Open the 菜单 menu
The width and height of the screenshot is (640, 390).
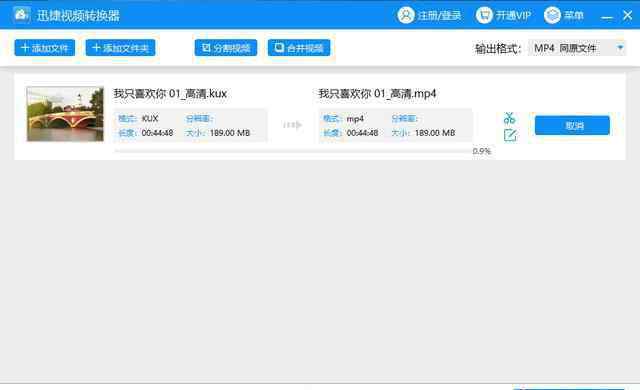pyautogui.click(x=564, y=16)
